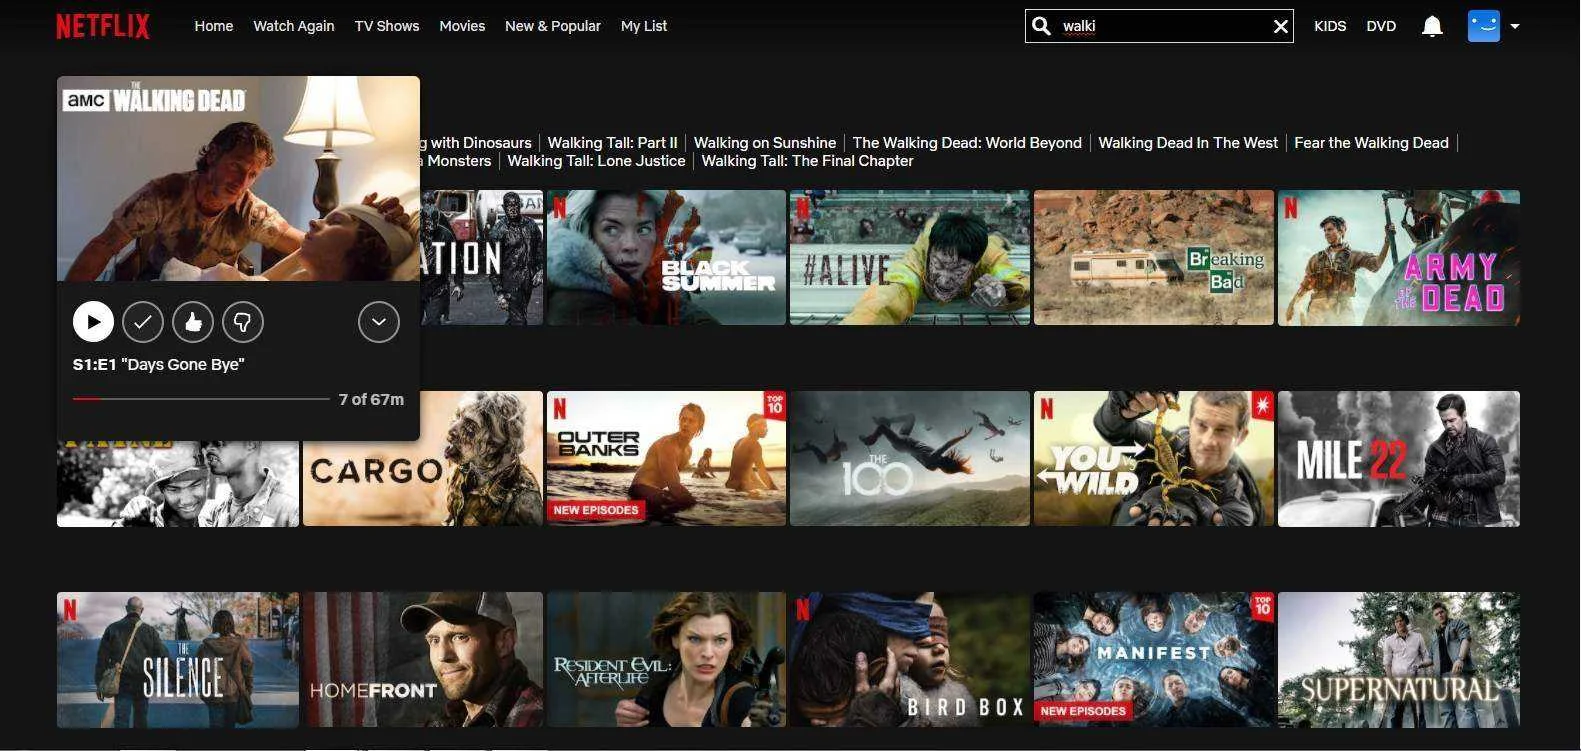Expand more info chevron on Walking Dead card
The width and height of the screenshot is (1581, 751).
(379, 322)
